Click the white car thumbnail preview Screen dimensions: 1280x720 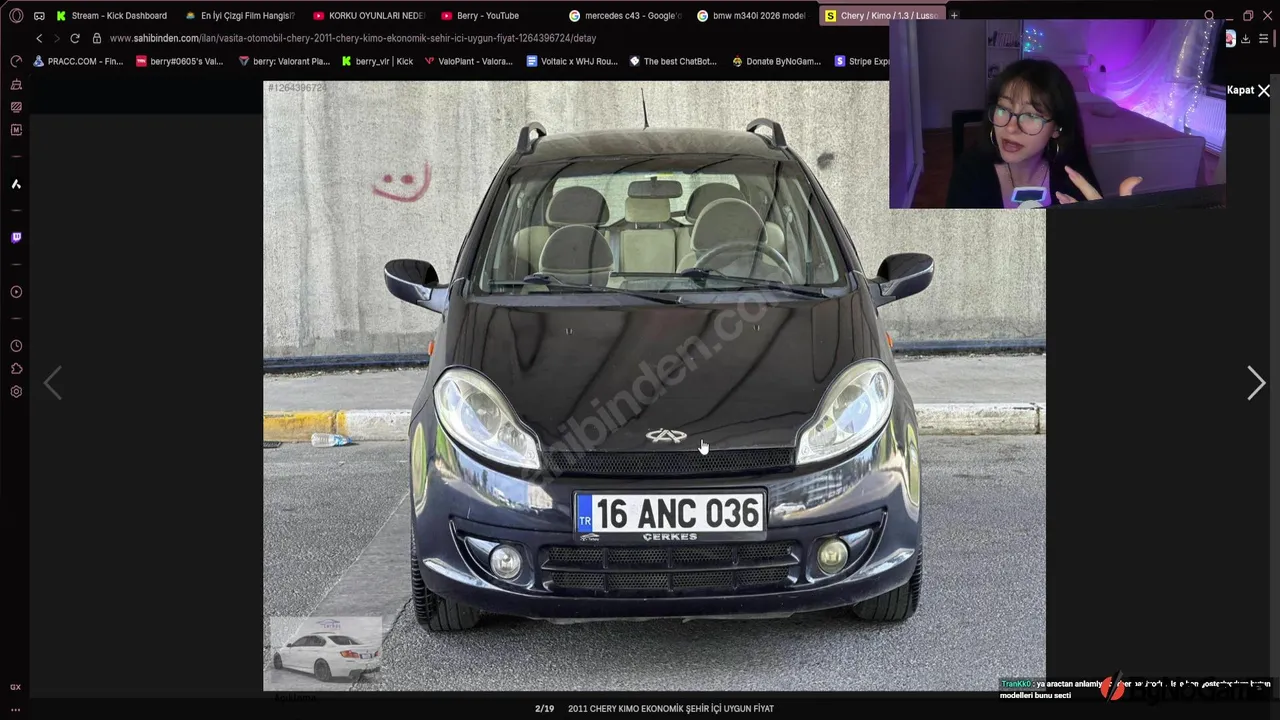pyautogui.click(x=326, y=650)
